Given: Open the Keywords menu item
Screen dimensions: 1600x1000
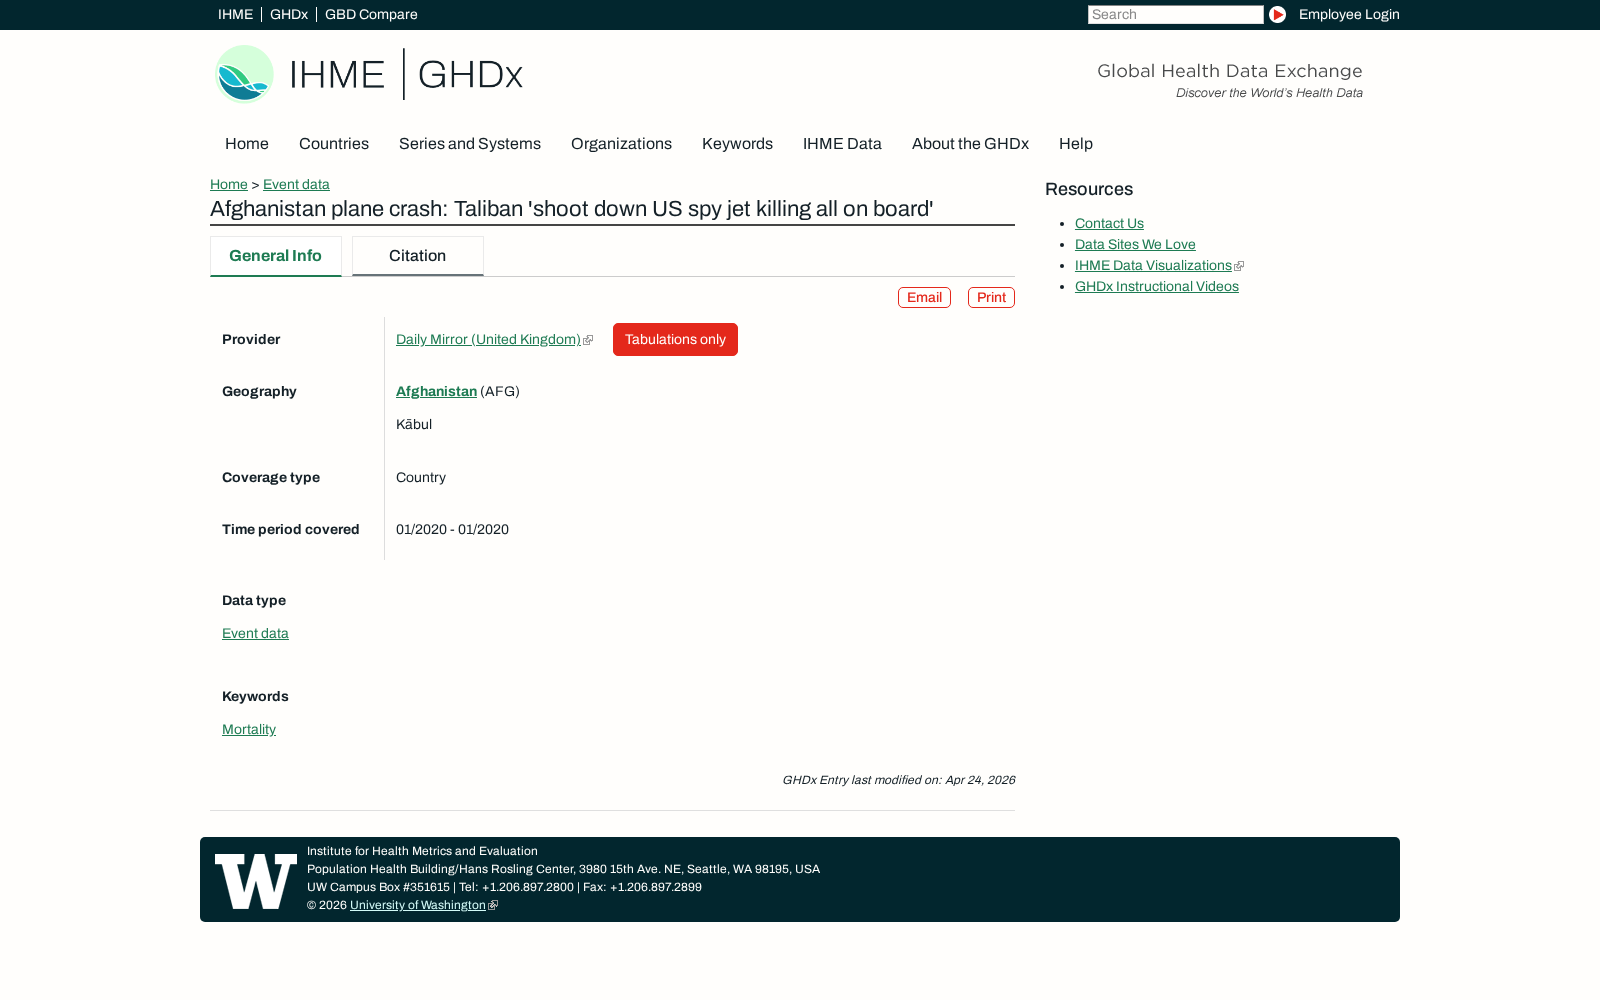Looking at the screenshot, I should pyautogui.click(x=737, y=144).
